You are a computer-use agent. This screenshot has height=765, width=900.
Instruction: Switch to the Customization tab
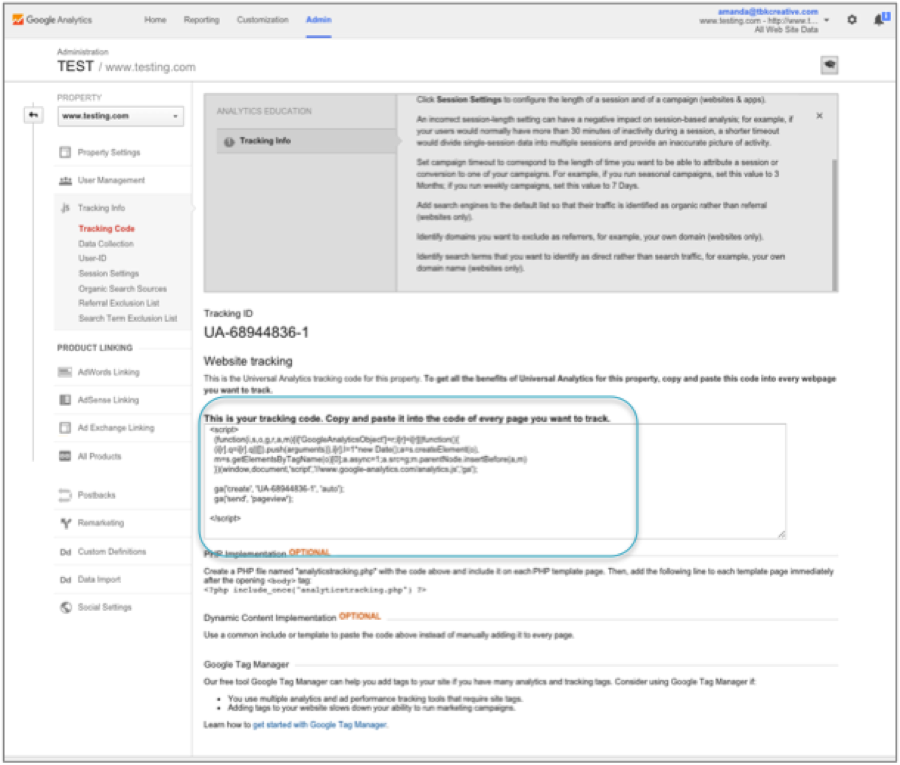pos(263,20)
